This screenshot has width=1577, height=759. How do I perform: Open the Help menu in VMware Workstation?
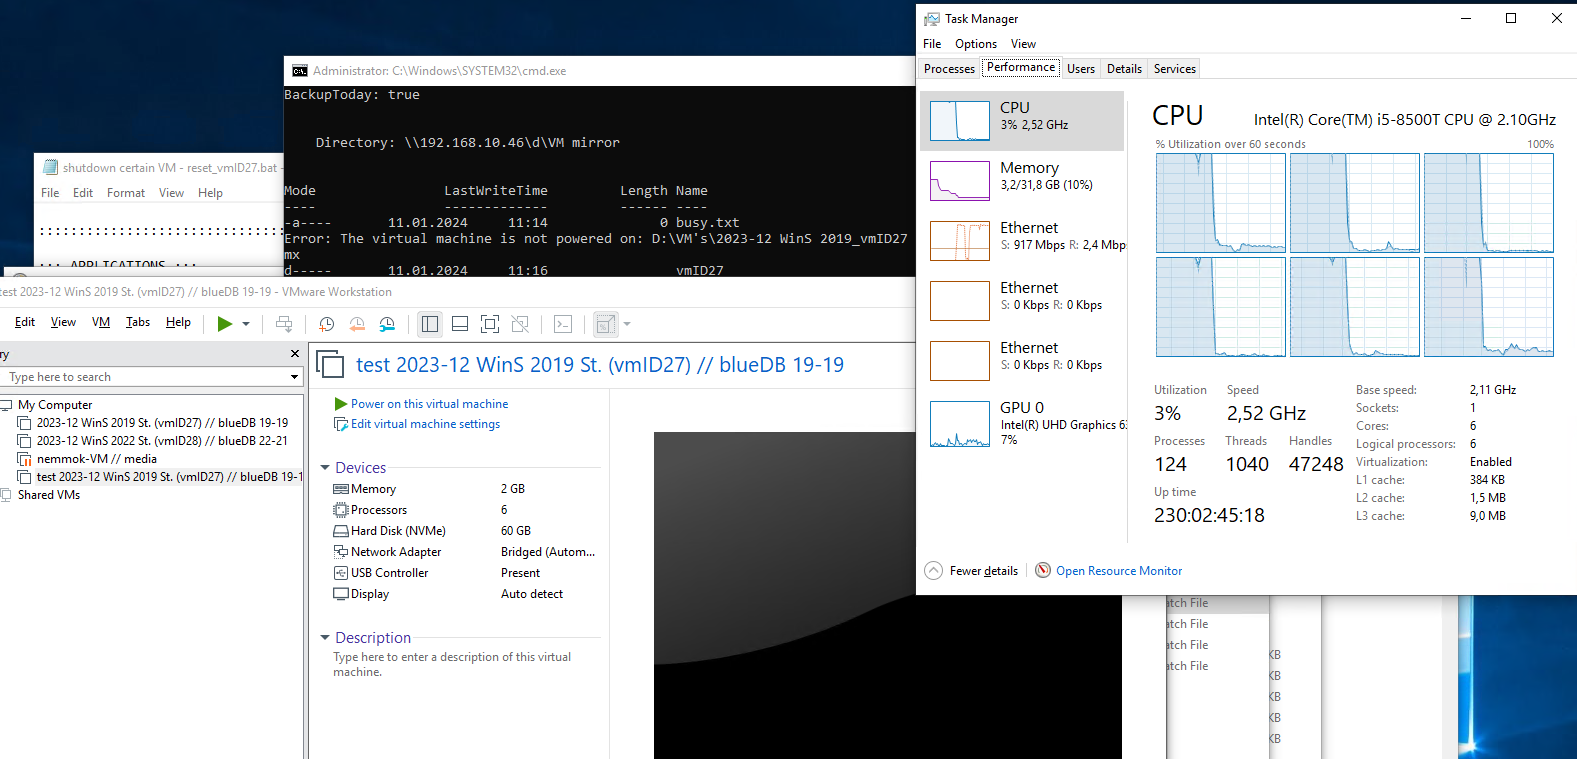(x=178, y=322)
